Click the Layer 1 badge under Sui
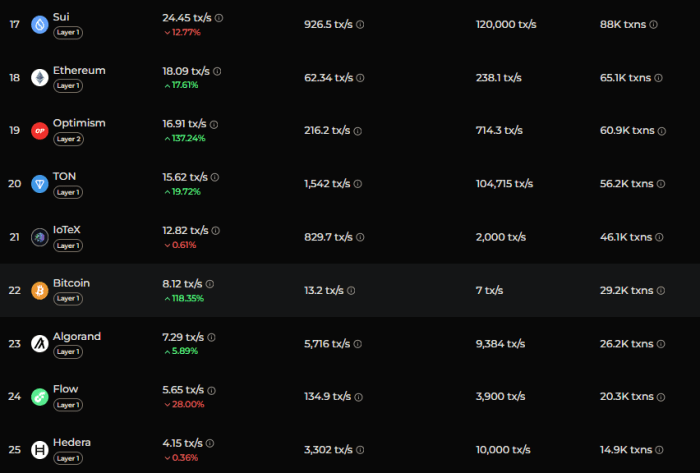This screenshot has height=473, width=700. tap(68, 33)
